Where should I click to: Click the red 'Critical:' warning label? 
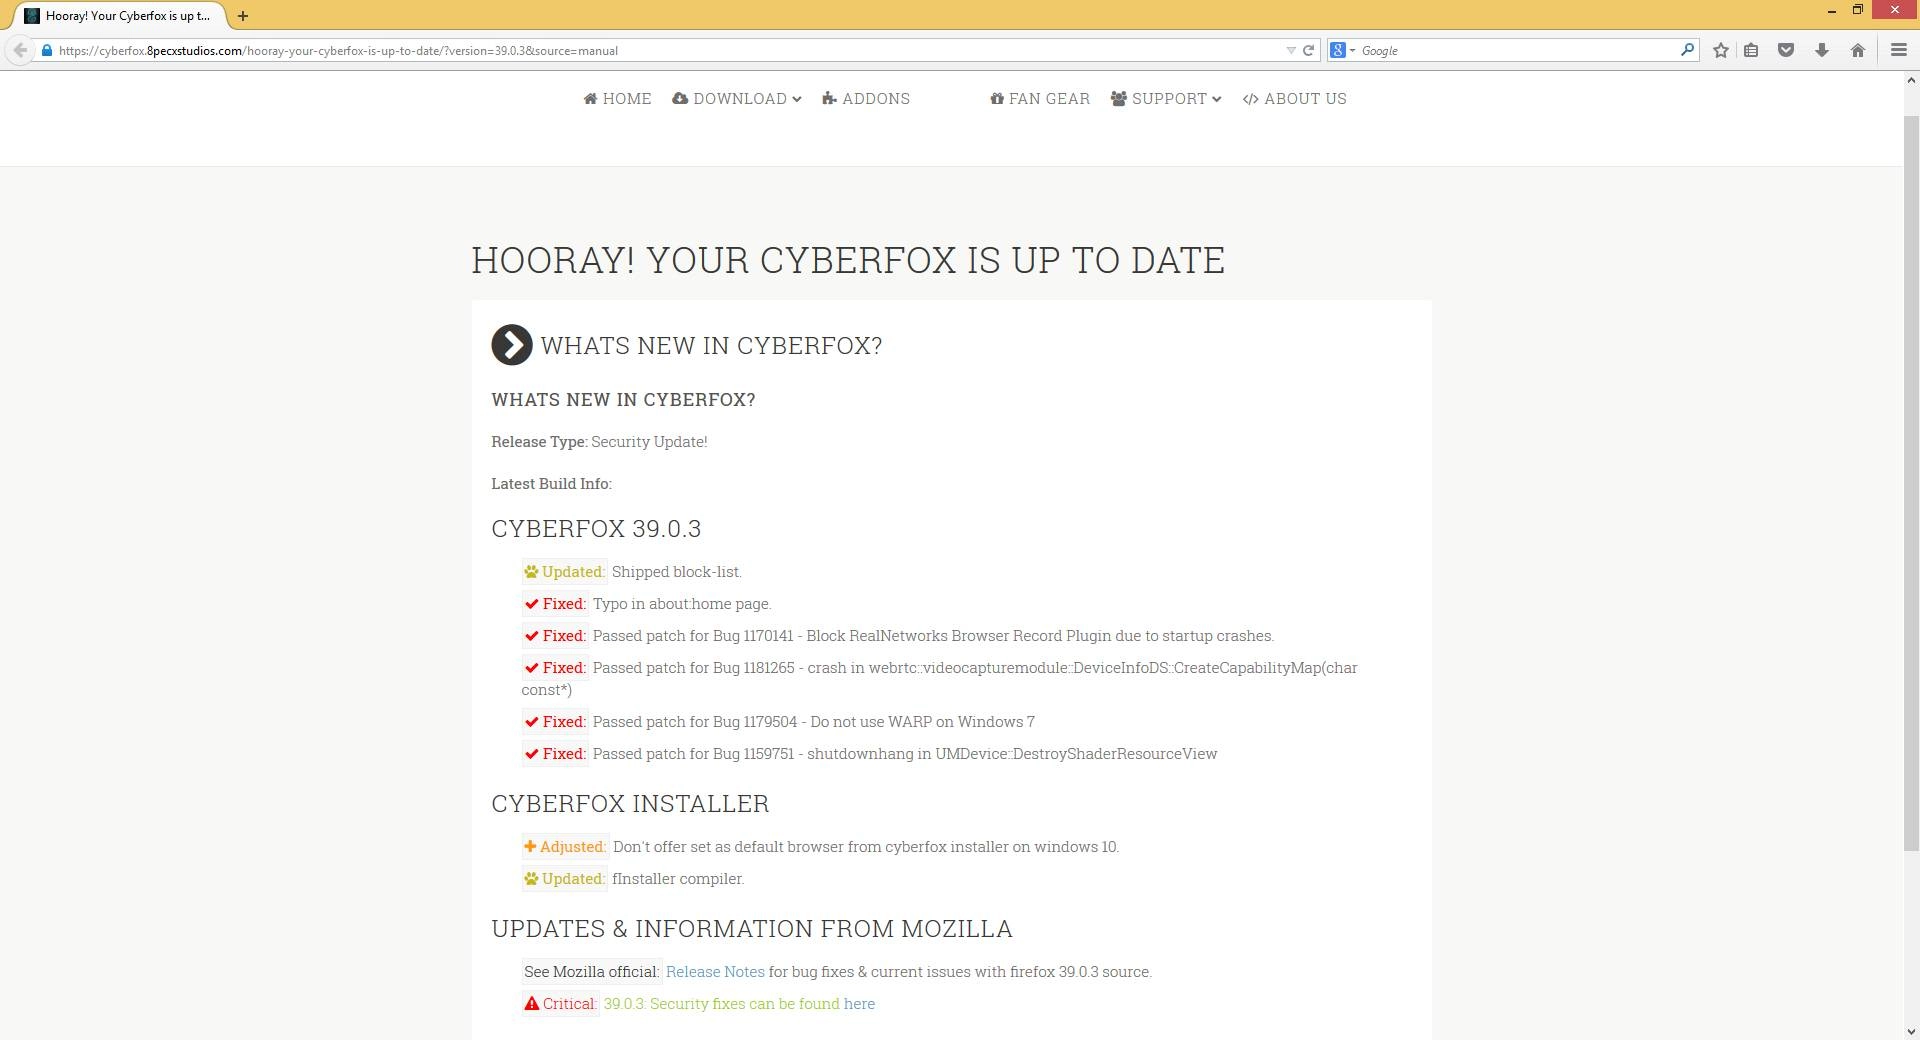tap(560, 1004)
